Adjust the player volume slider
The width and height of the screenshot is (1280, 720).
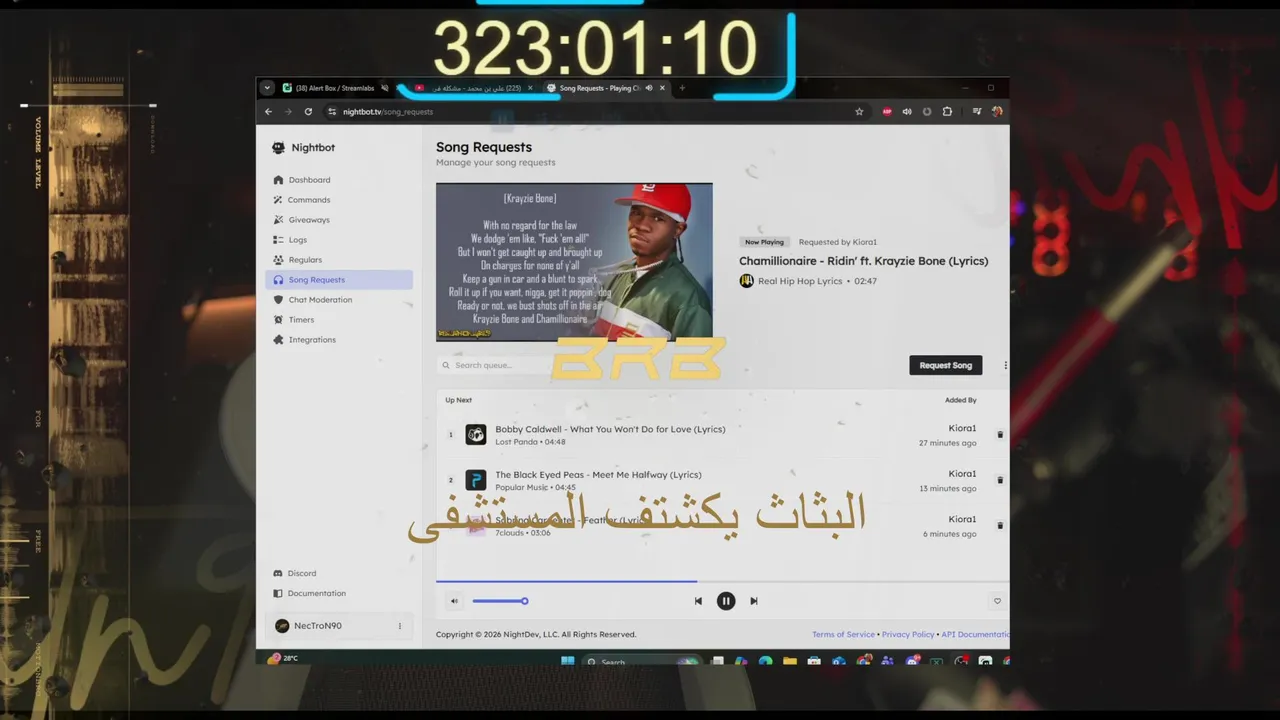(x=500, y=601)
